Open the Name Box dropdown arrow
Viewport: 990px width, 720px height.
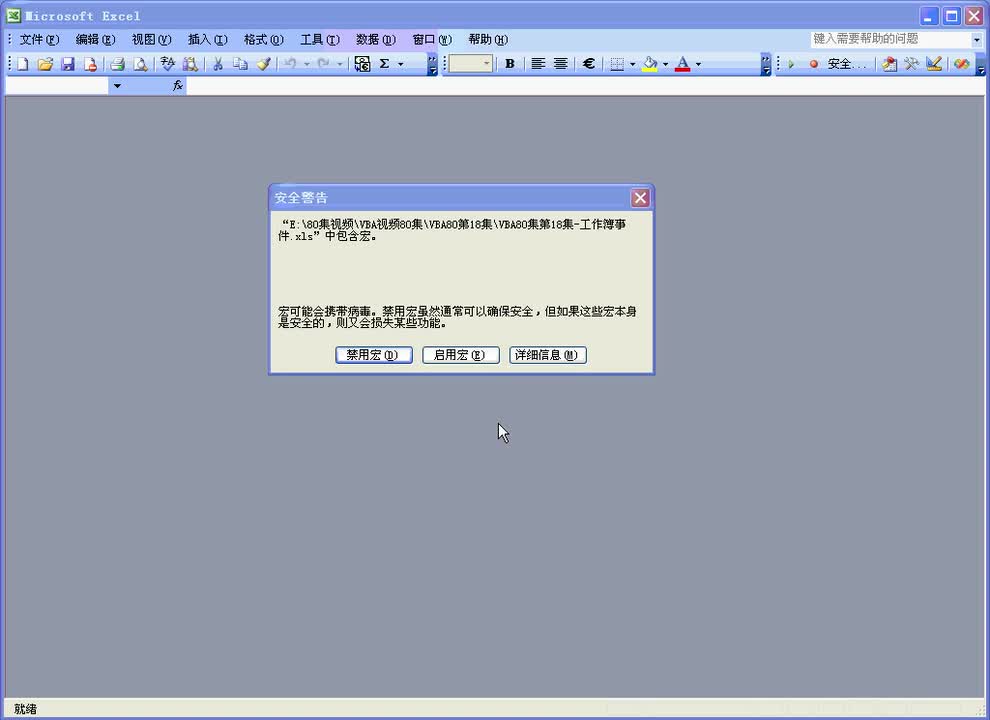click(x=117, y=85)
